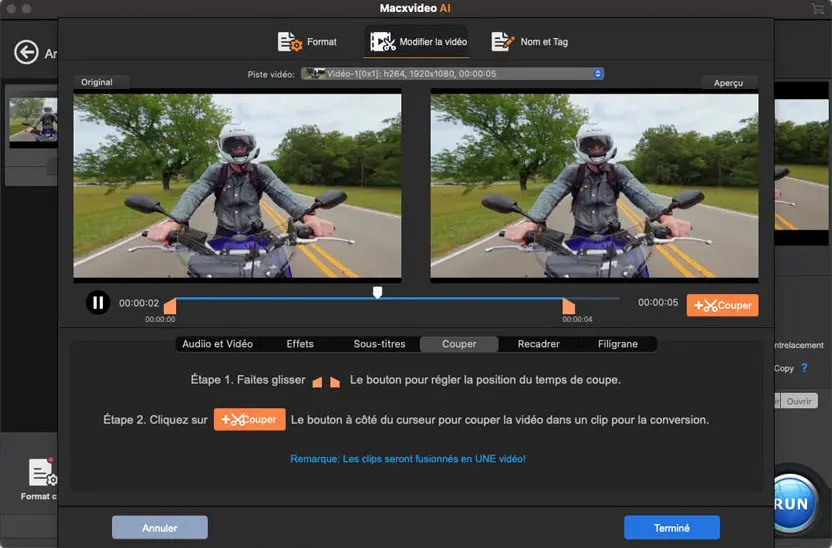Viewport: 832px width, 548px height.
Task: Select the Sous-titres tab
Action: click(379, 344)
